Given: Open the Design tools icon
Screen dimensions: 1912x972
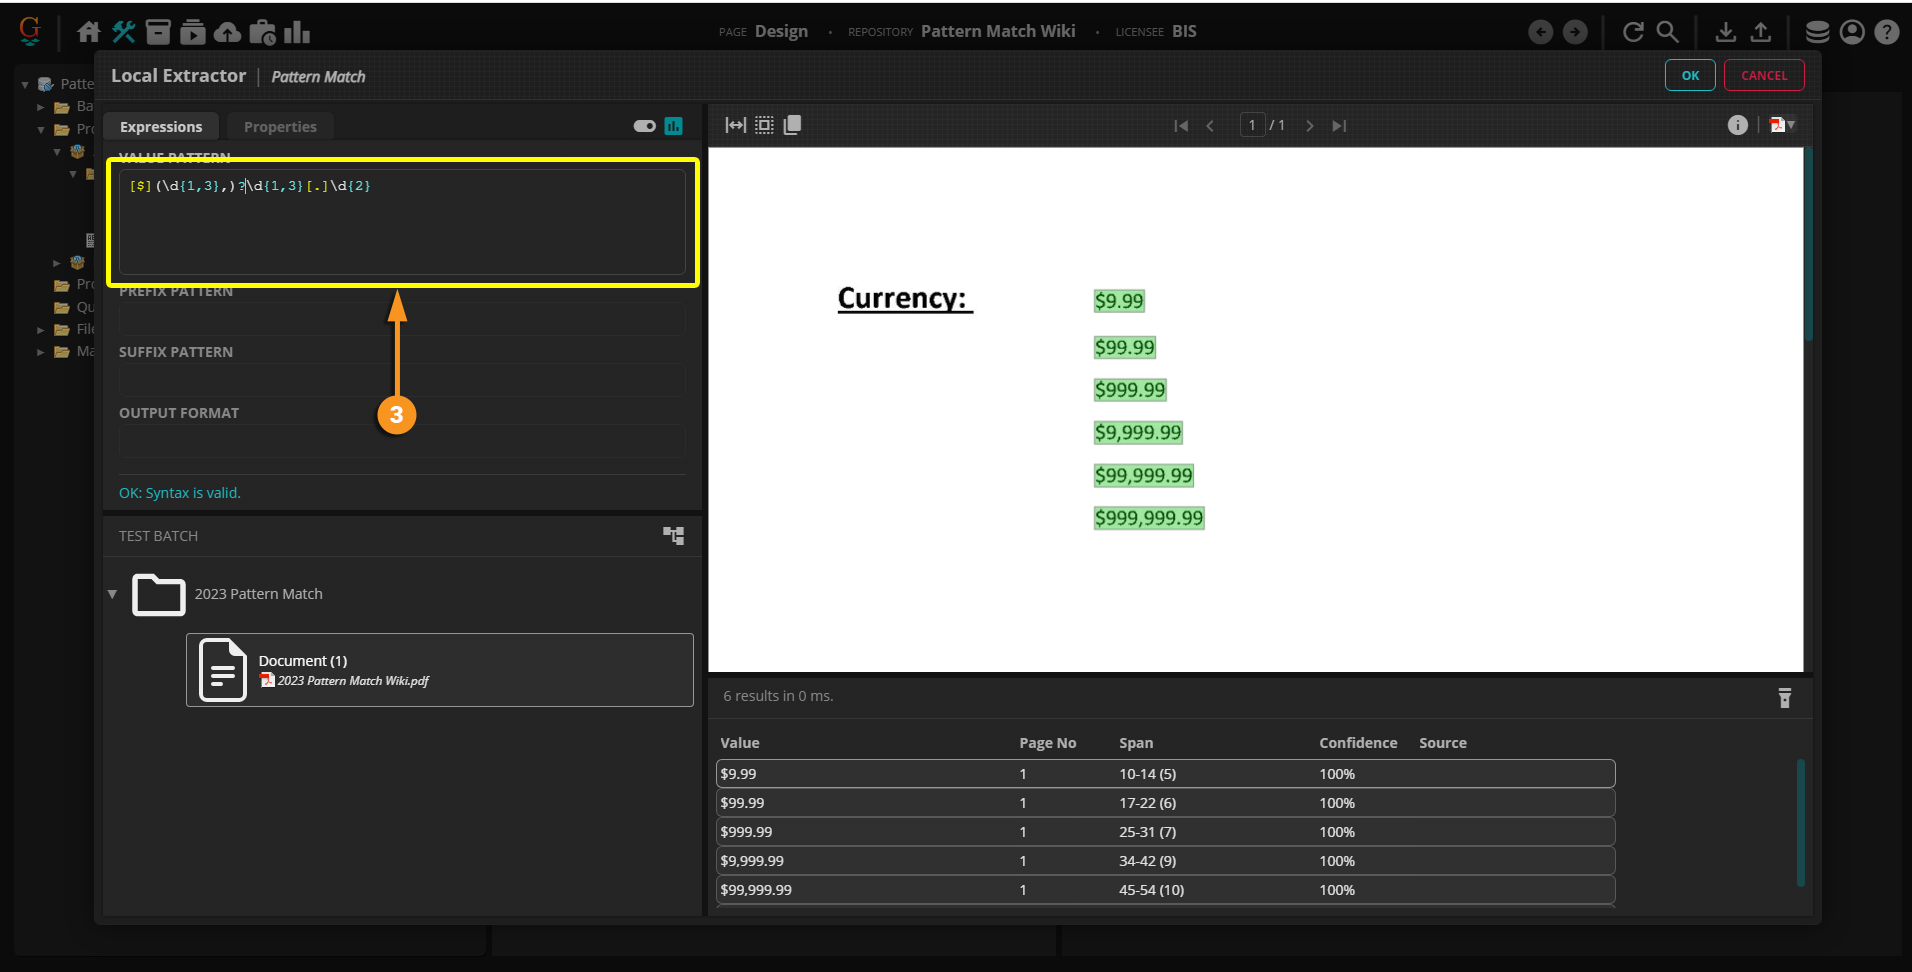Looking at the screenshot, I should (124, 32).
